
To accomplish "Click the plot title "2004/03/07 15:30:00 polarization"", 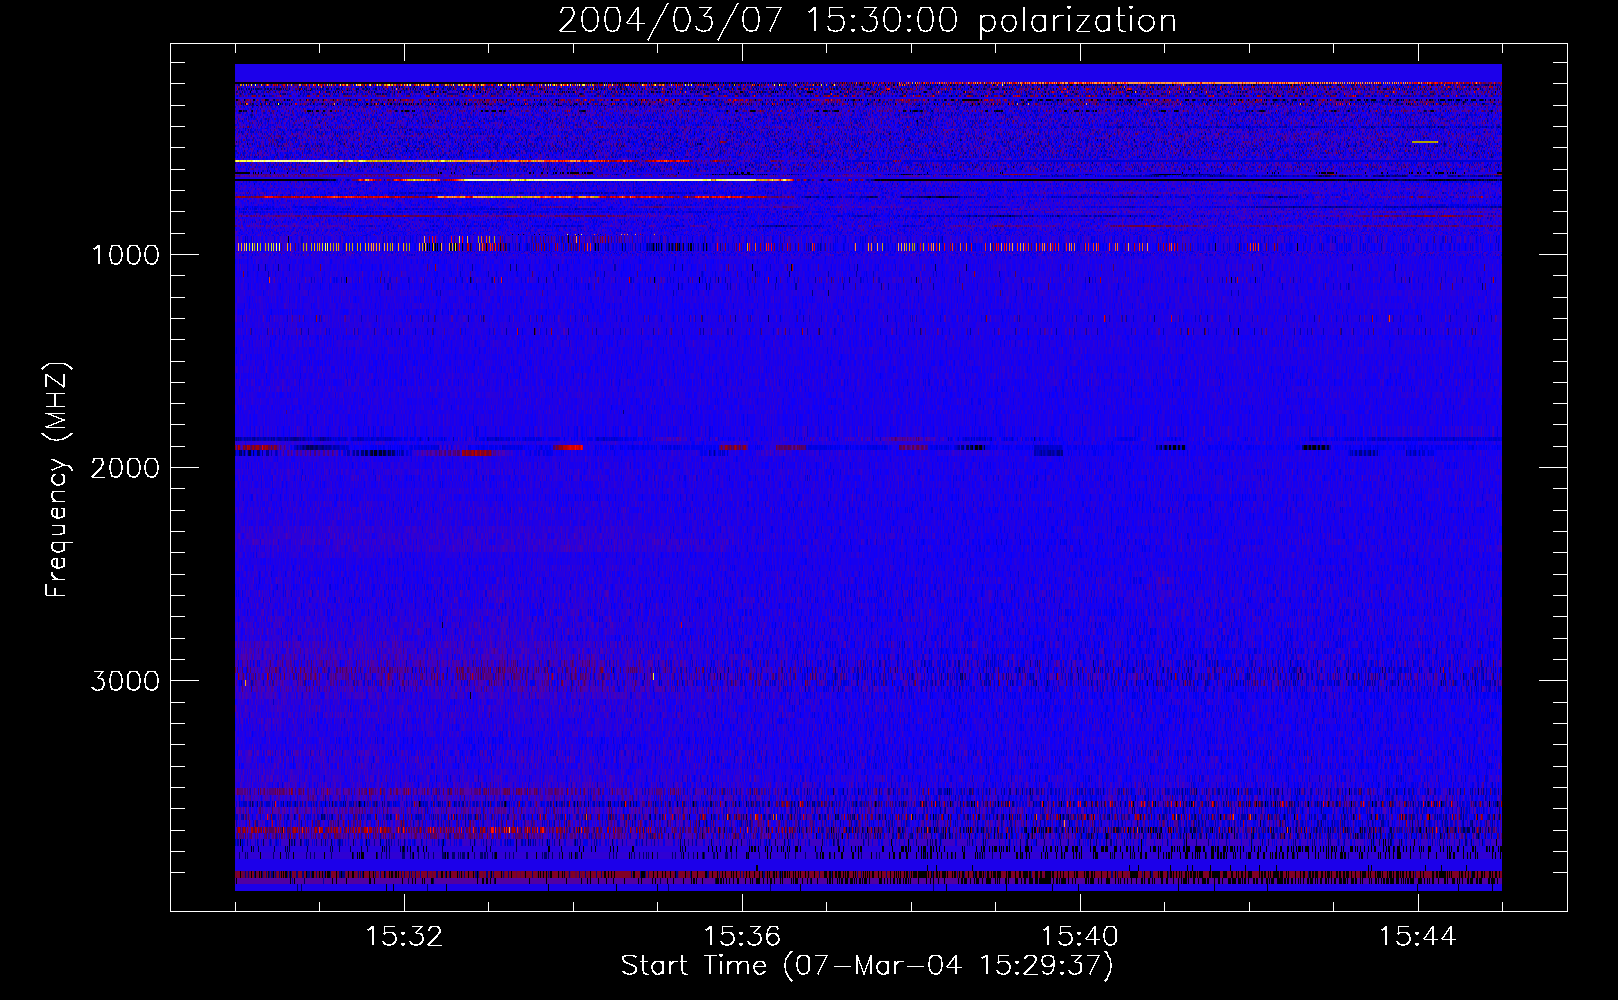I will pos(867,21).
